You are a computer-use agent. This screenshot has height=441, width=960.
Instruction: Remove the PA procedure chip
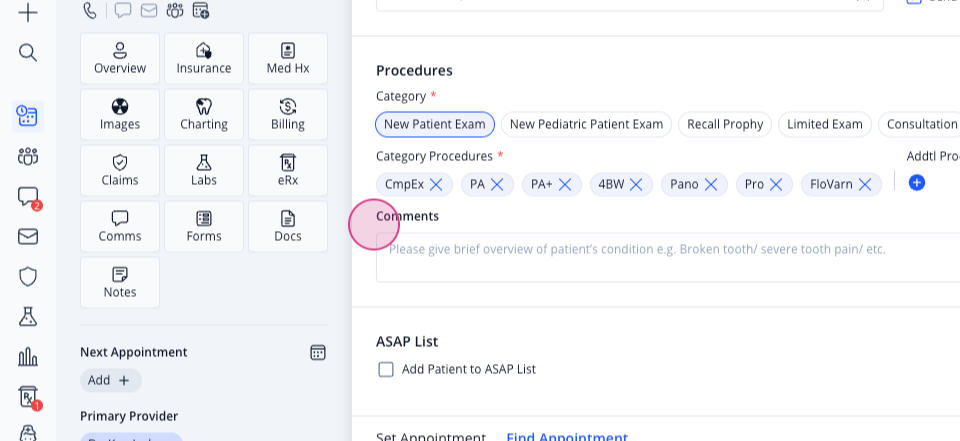(497, 184)
